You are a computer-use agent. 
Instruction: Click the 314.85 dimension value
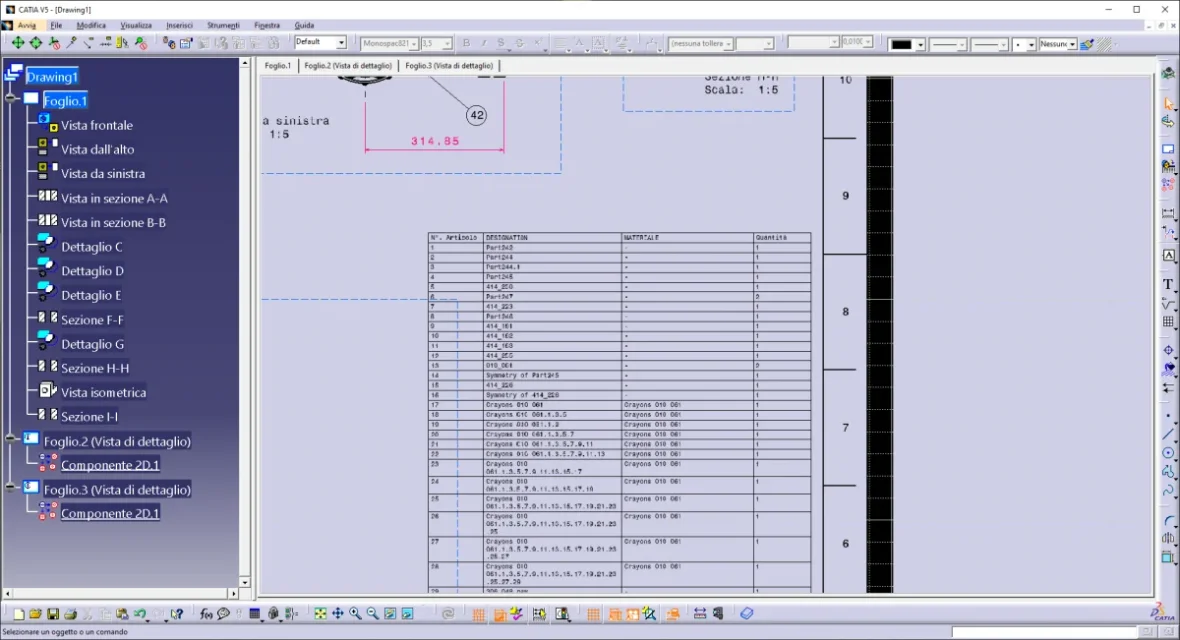[435, 141]
